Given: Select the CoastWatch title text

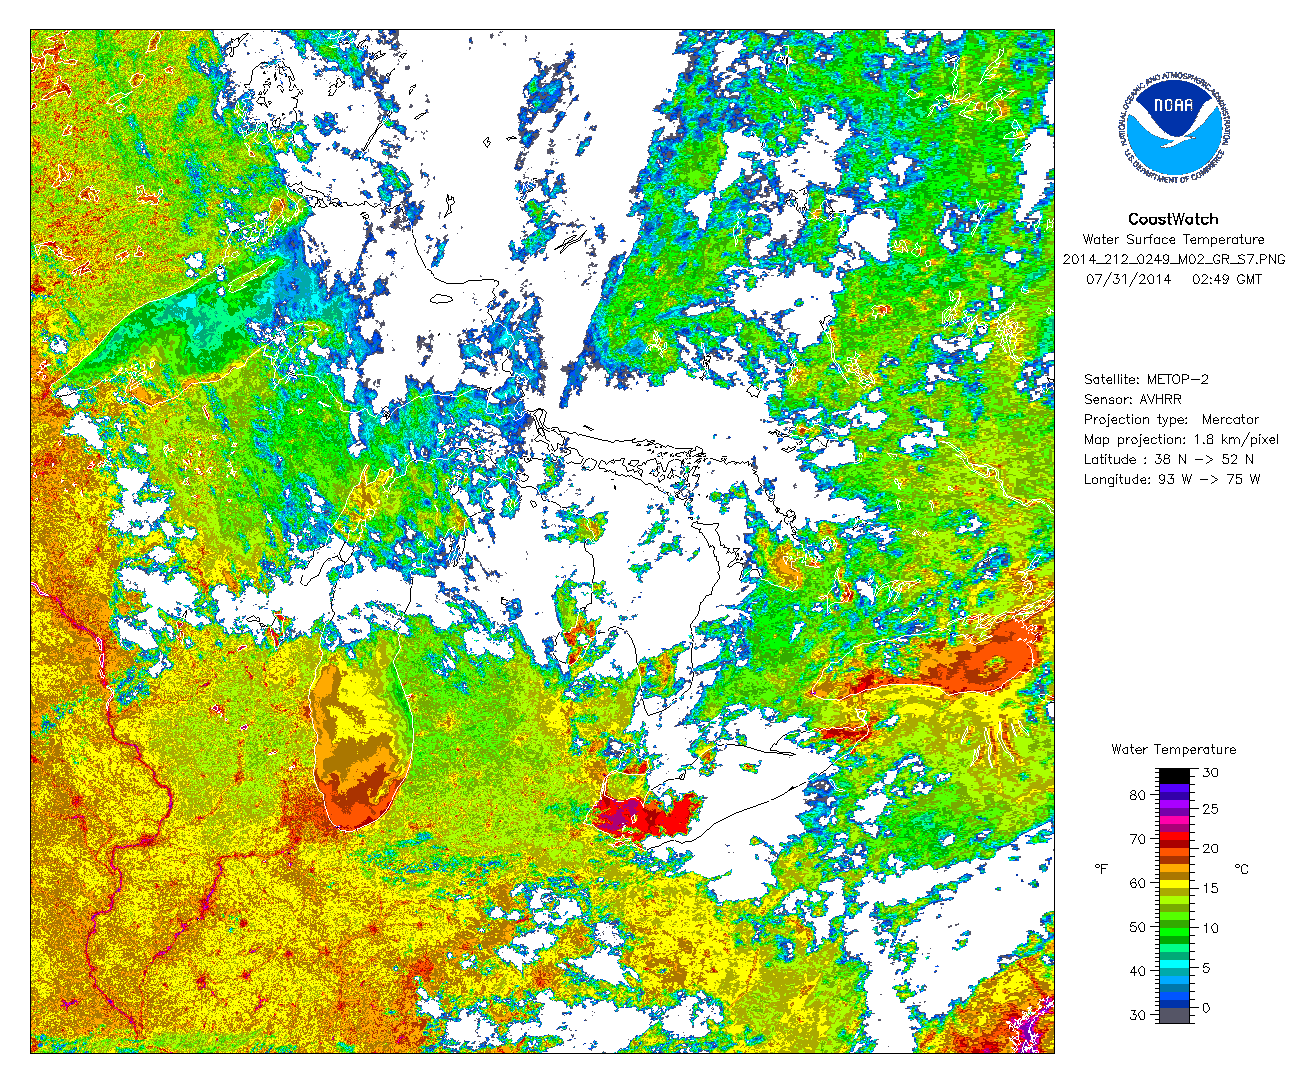Looking at the screenshot, I should pyautogui.click(x=1173, y=219).
